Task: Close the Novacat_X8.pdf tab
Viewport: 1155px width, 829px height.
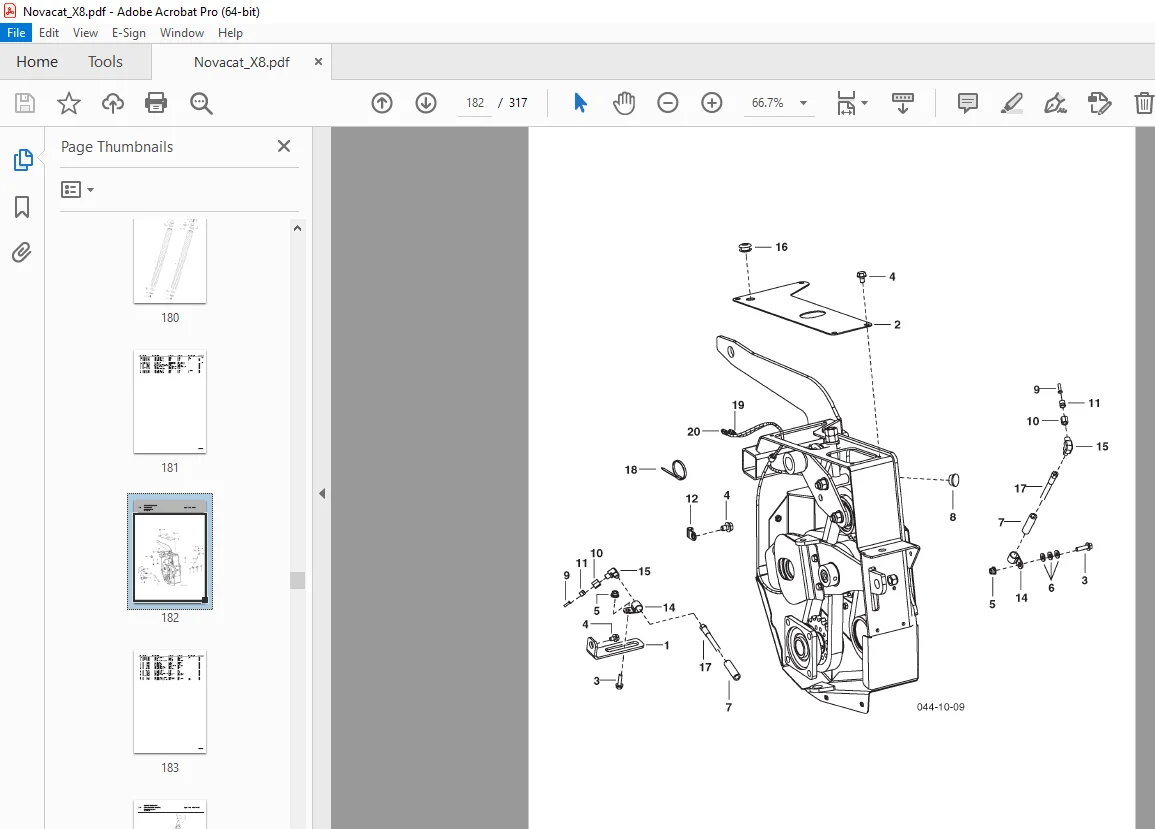Action: click(318, 62)
